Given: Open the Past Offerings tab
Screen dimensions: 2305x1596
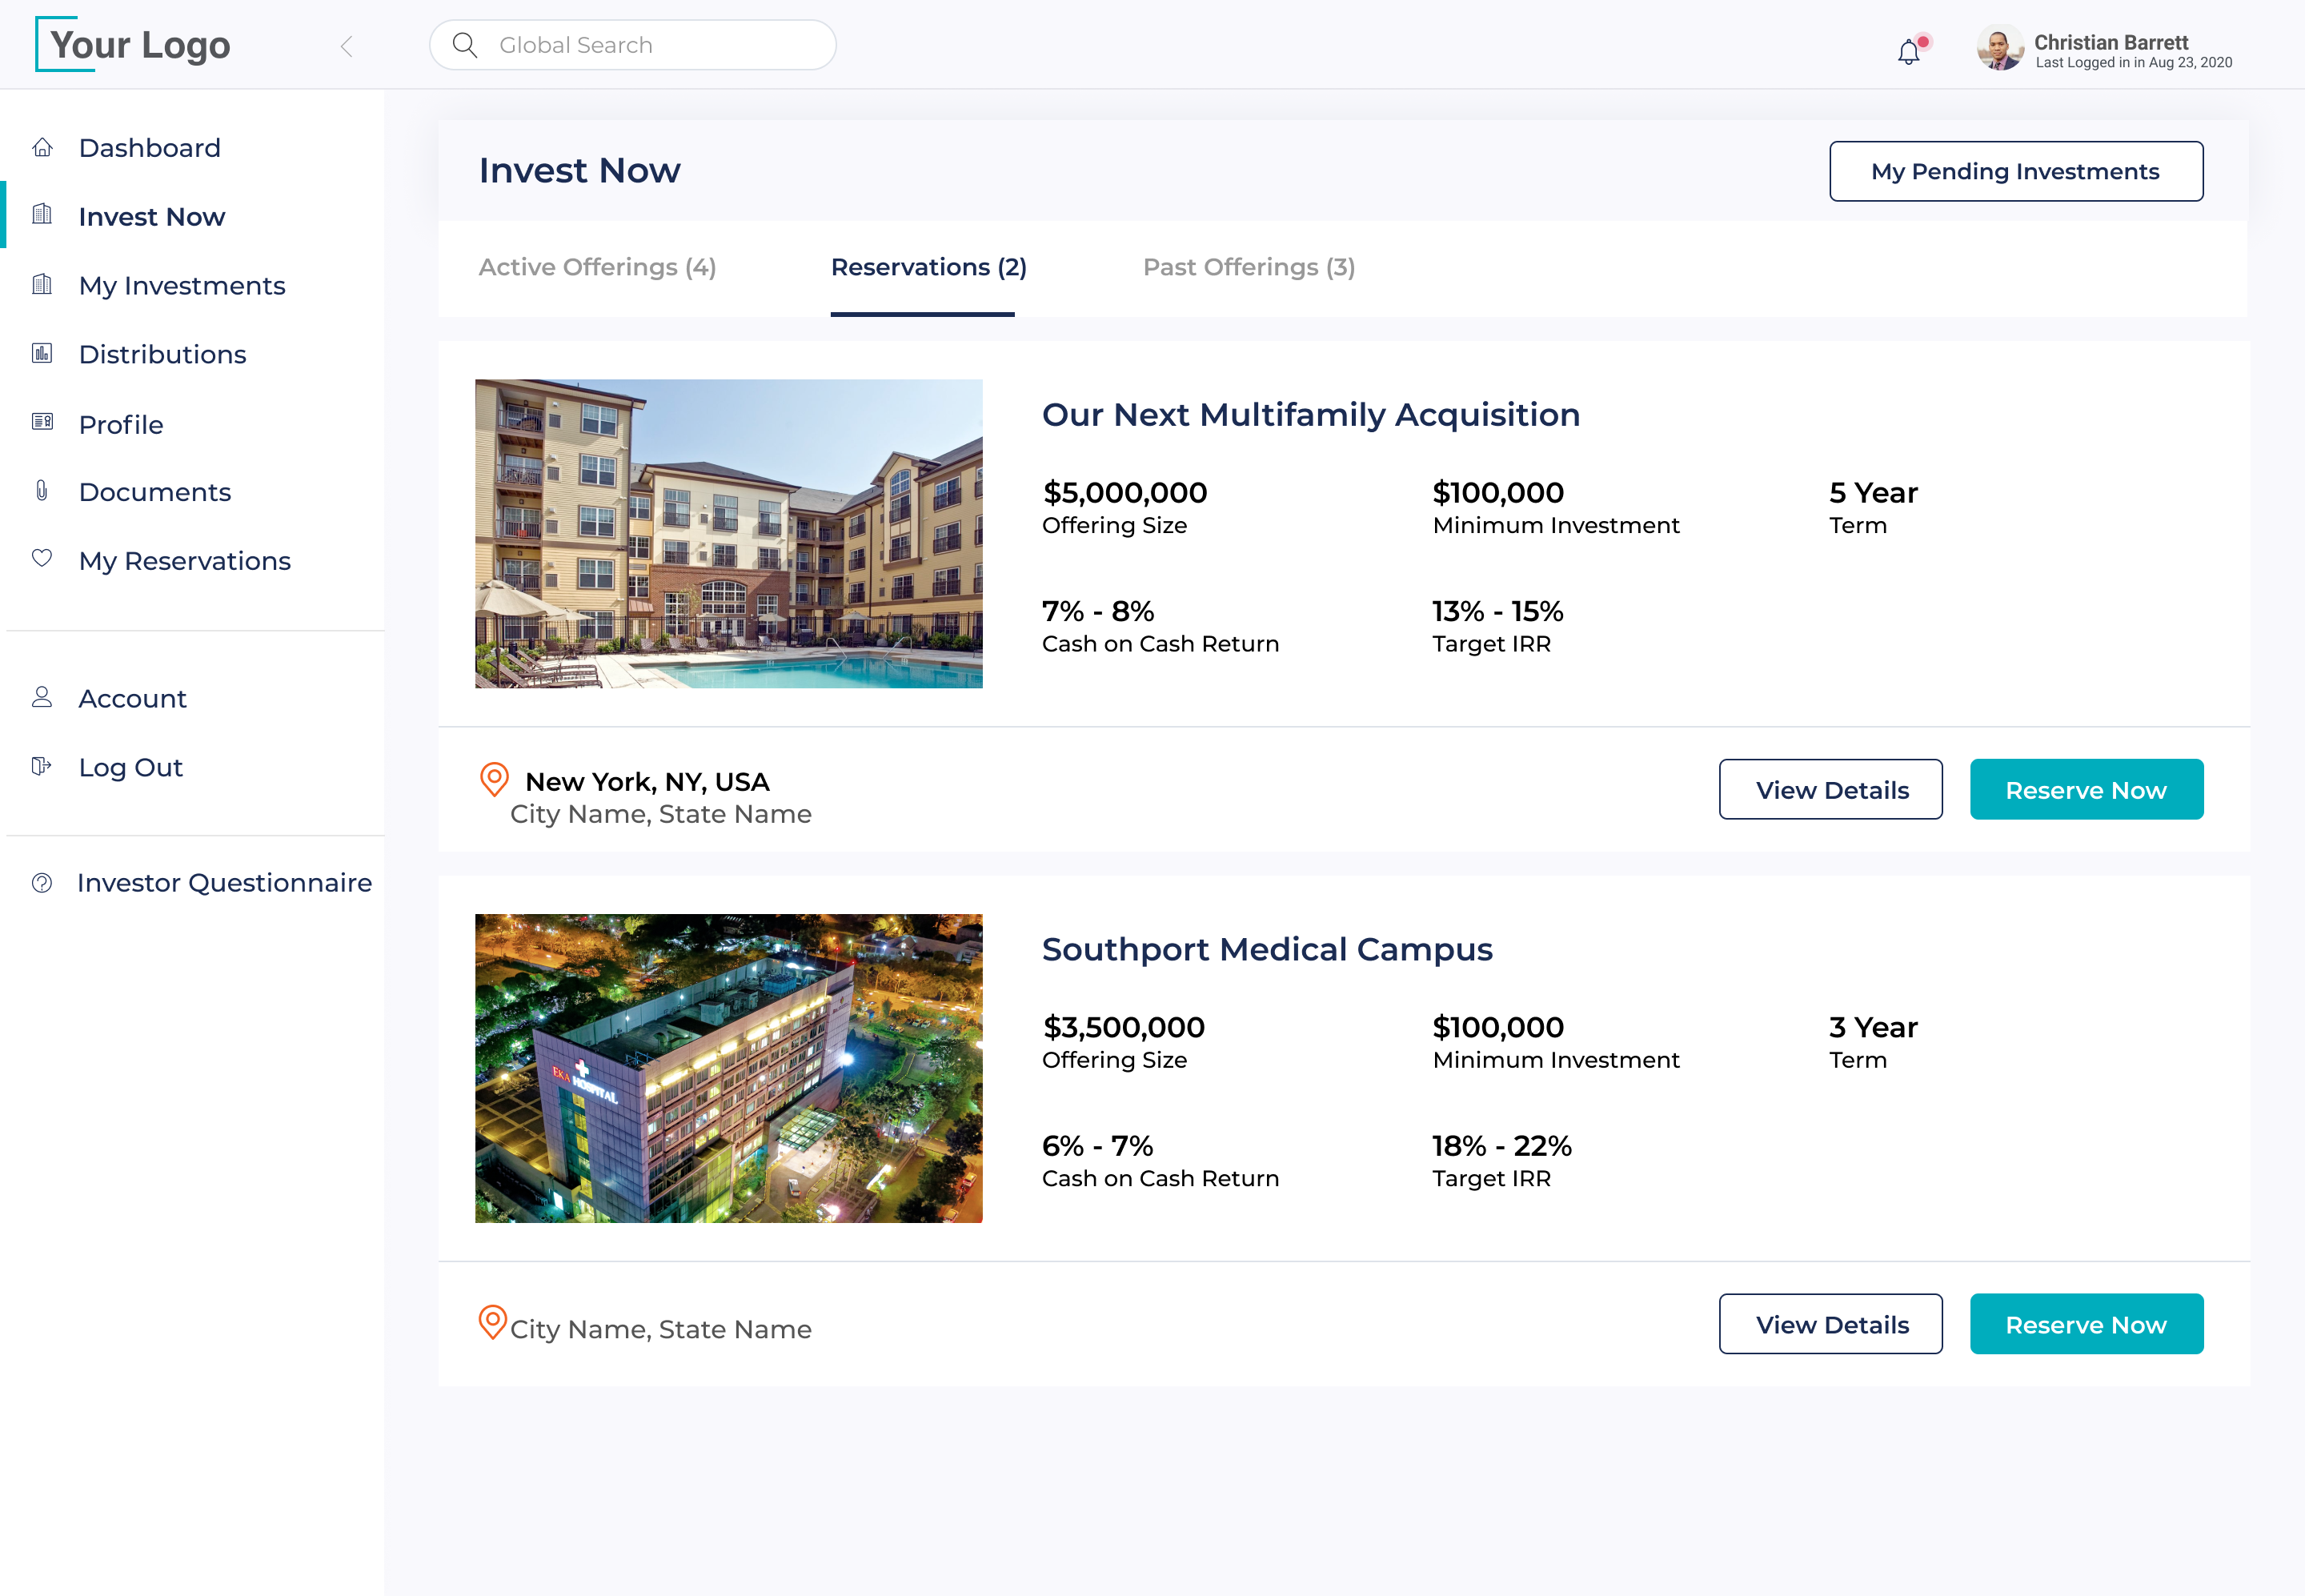Looking at the screenshot, I should pos(1249,267).
